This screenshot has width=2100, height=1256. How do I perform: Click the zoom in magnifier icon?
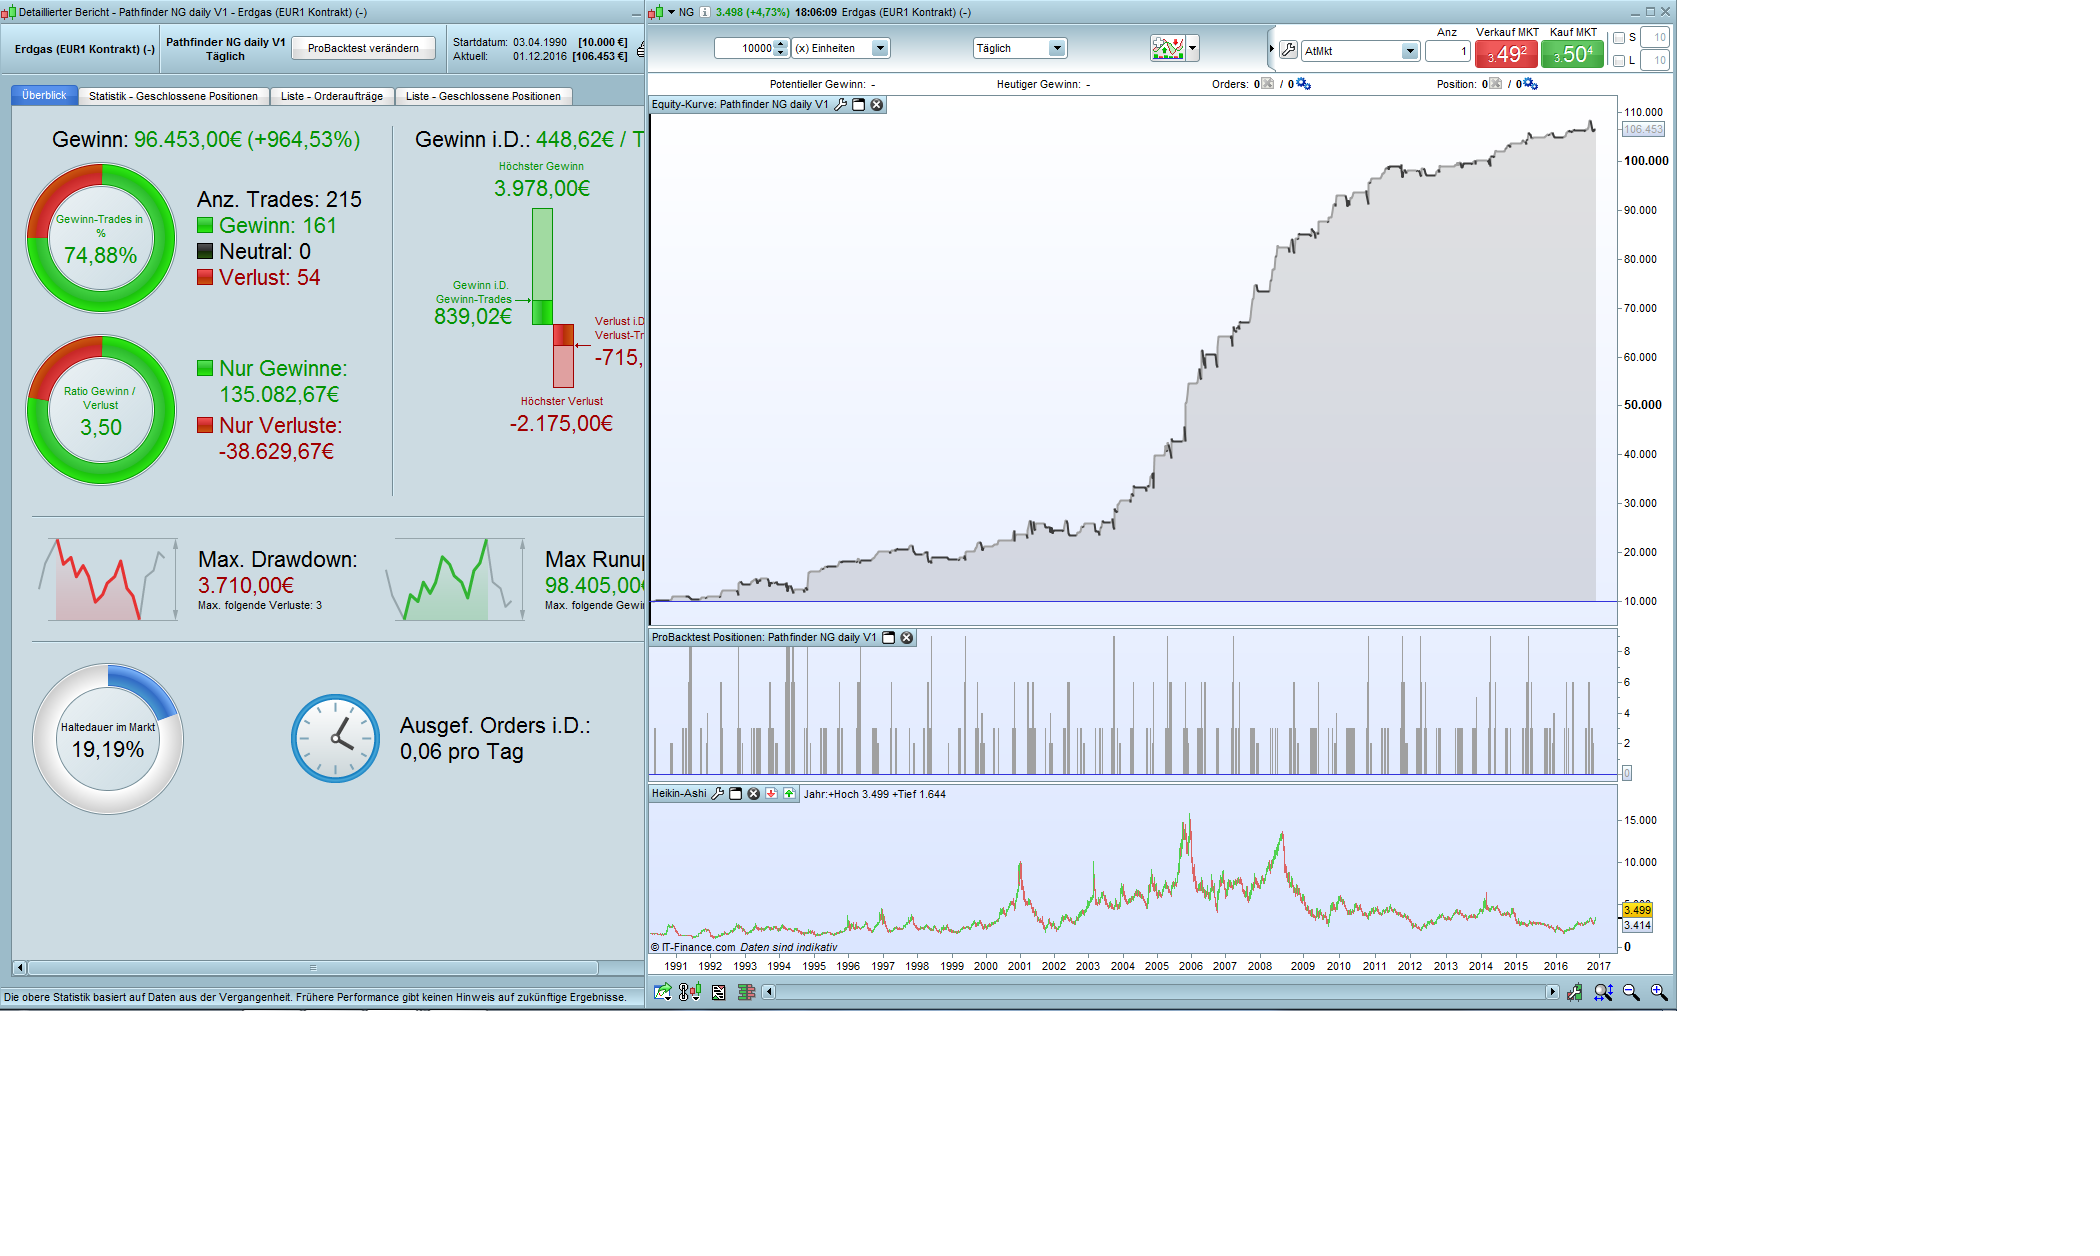1659,992
